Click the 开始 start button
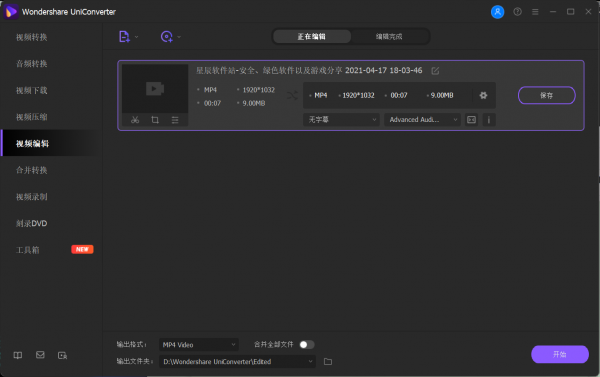600x377 pixels. (x=560, y=354)
